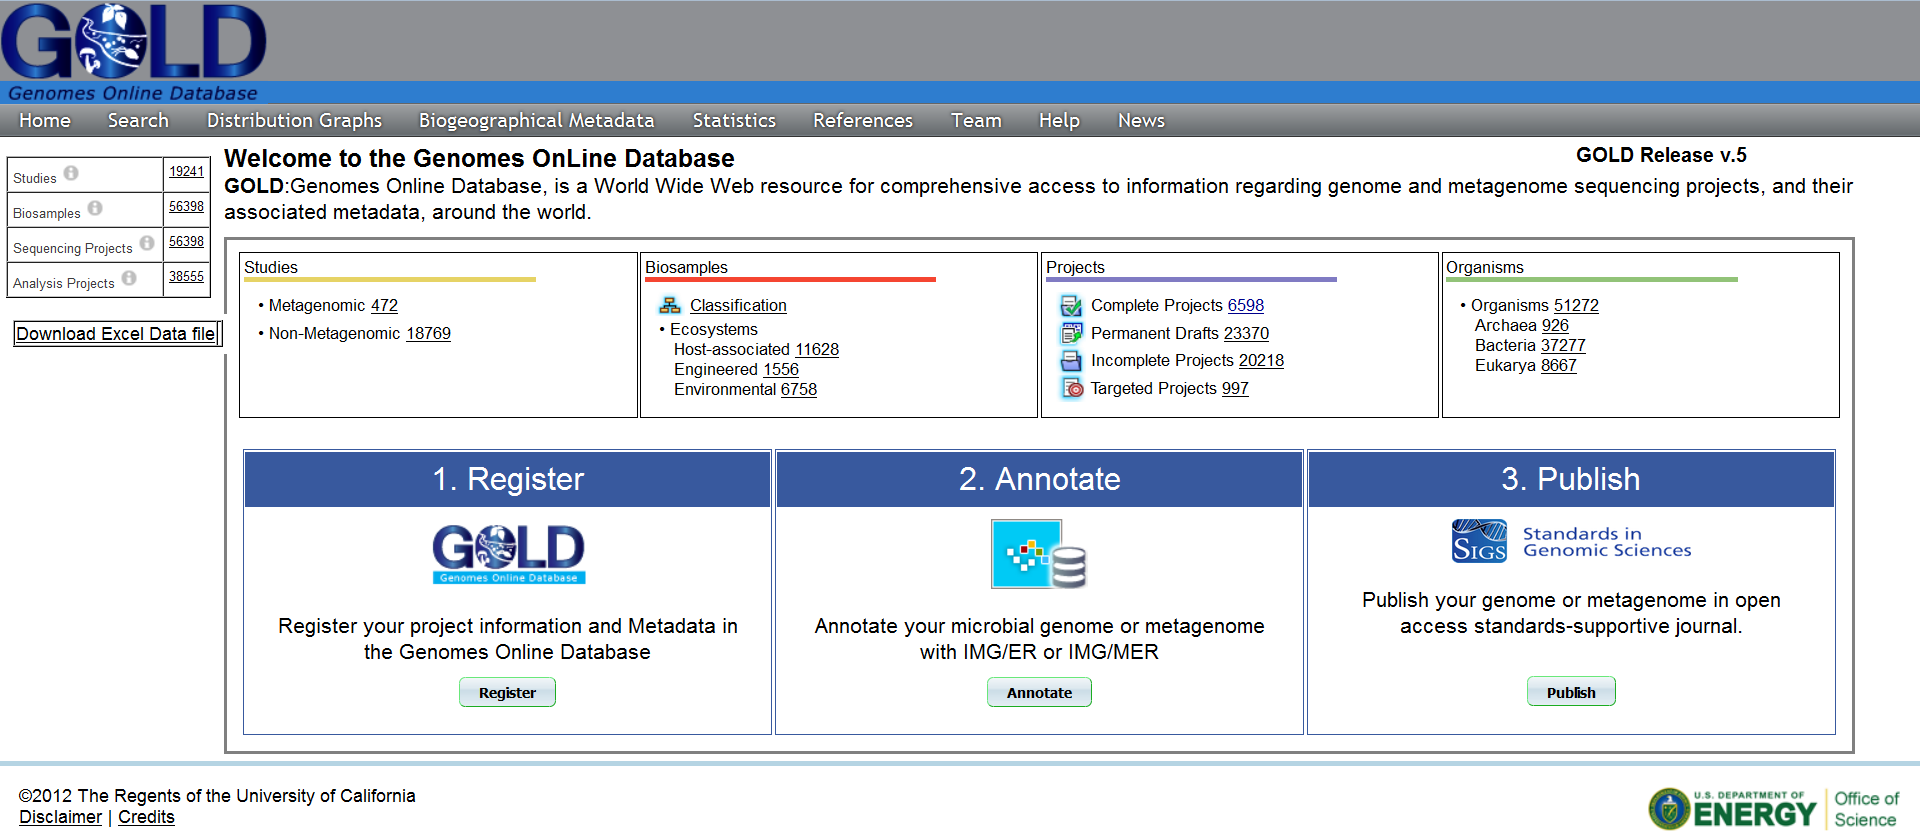Open Incomplete Projects 20218 link
The width and height of the screenshot is (1920, 836).
pyautogui.click(x=1261, y=360)
